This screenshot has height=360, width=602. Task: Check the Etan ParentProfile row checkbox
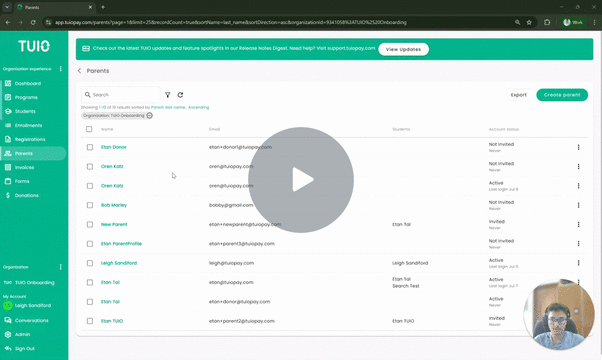tap(90, 244)
